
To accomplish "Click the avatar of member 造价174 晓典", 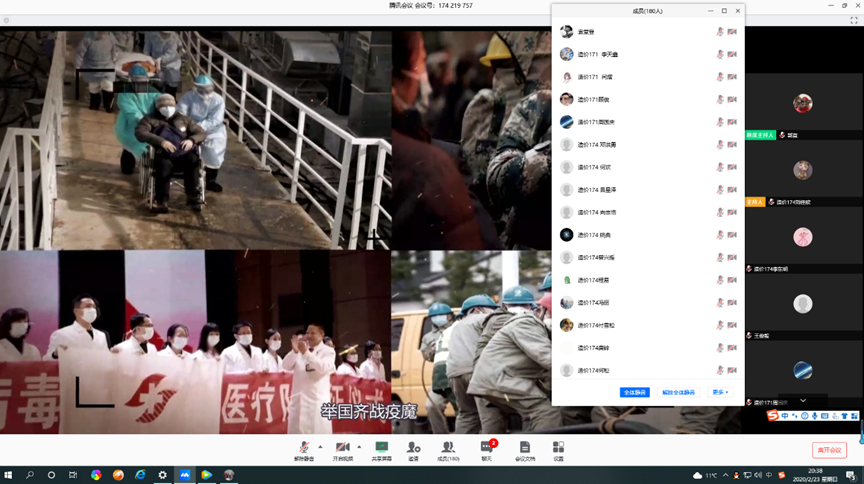I will (566, 235).
